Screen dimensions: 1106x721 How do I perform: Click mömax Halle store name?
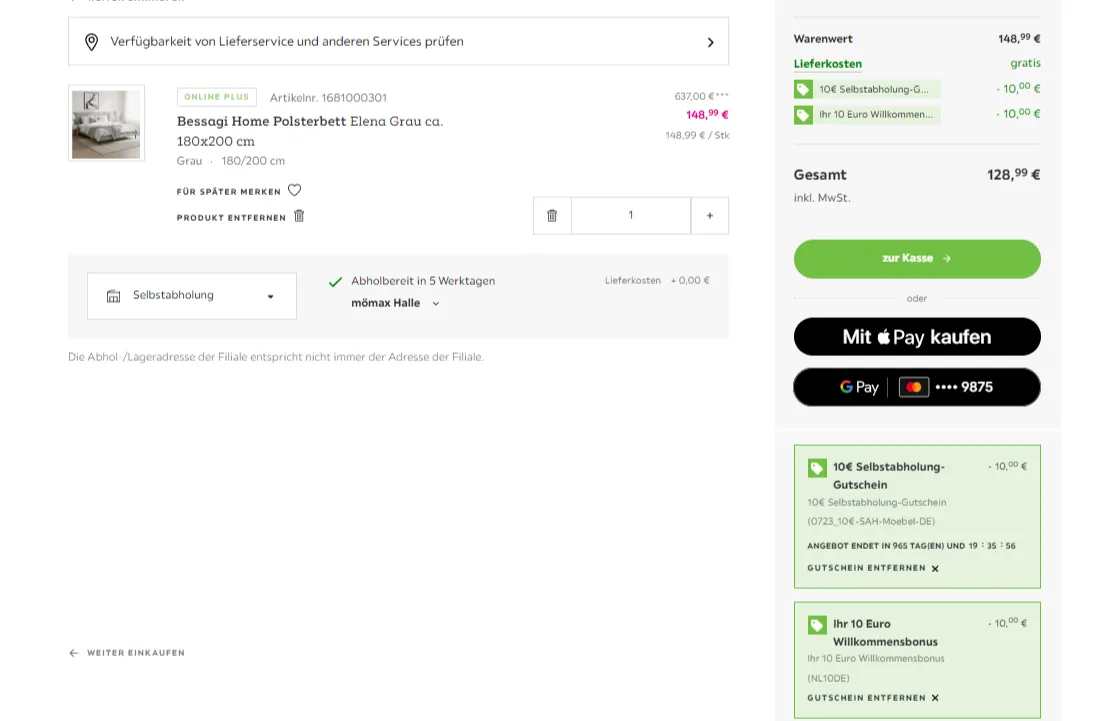point(386,303)
